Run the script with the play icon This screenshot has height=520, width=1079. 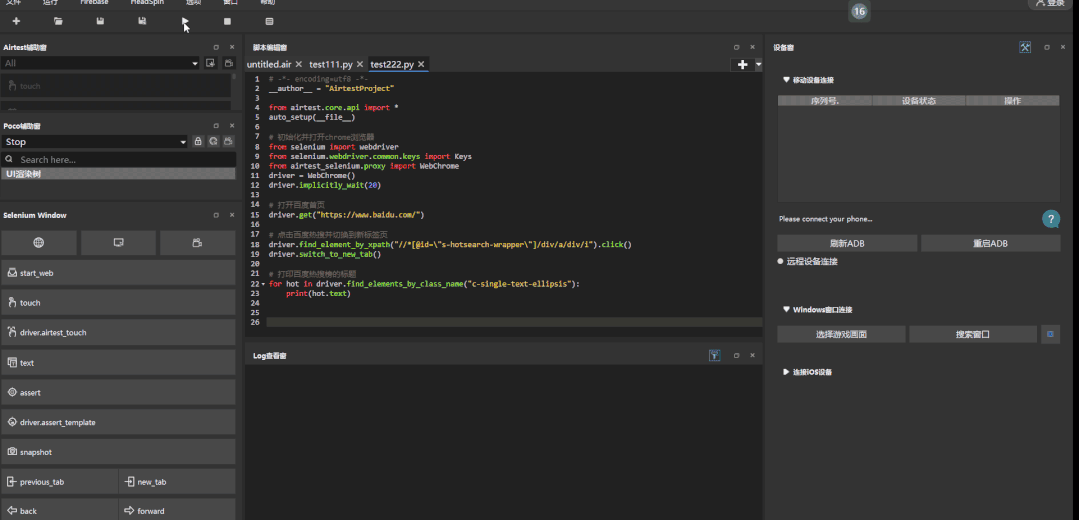click(184, 21)
